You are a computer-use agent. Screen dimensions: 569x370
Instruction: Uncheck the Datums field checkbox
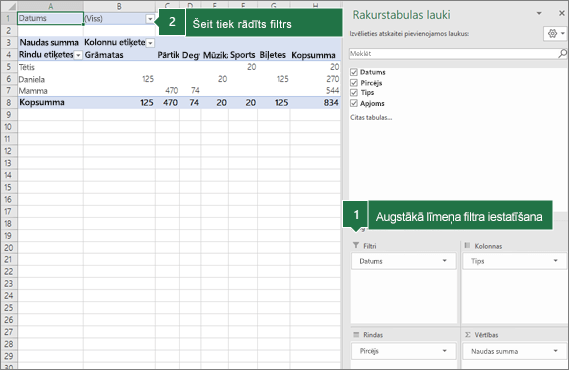click(x=354, y=72)
